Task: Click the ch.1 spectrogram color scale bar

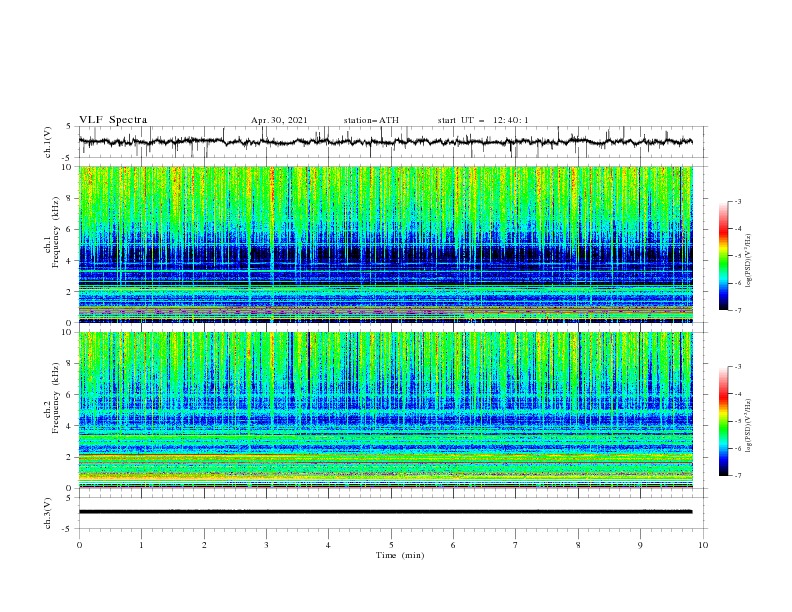Action: coord(723,255)
